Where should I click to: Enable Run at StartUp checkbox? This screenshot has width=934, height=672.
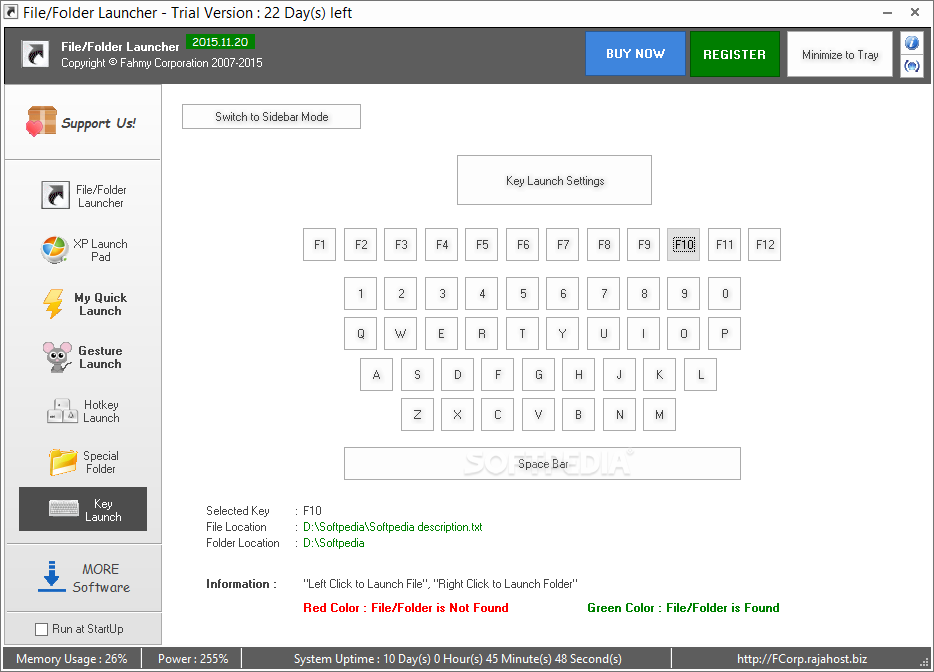point(41,629)
